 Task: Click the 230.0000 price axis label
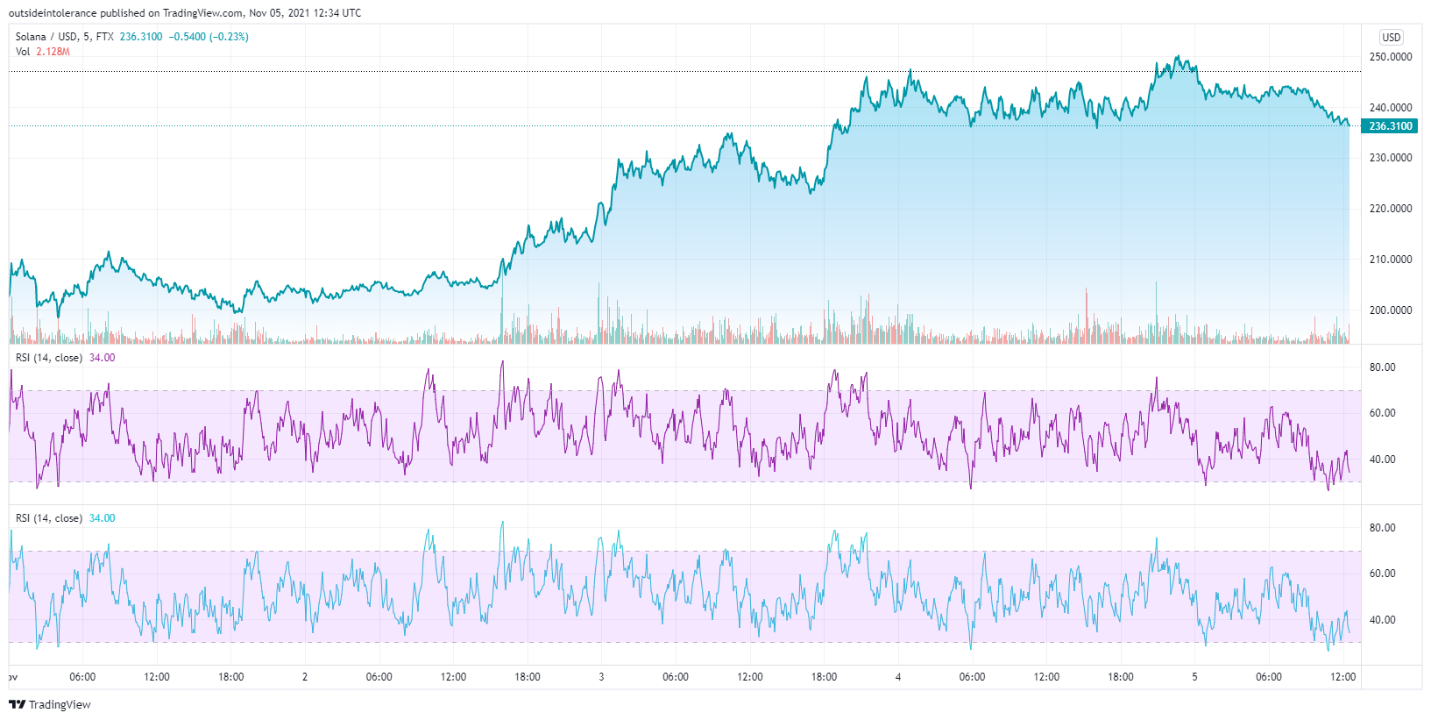point(1392,158)
